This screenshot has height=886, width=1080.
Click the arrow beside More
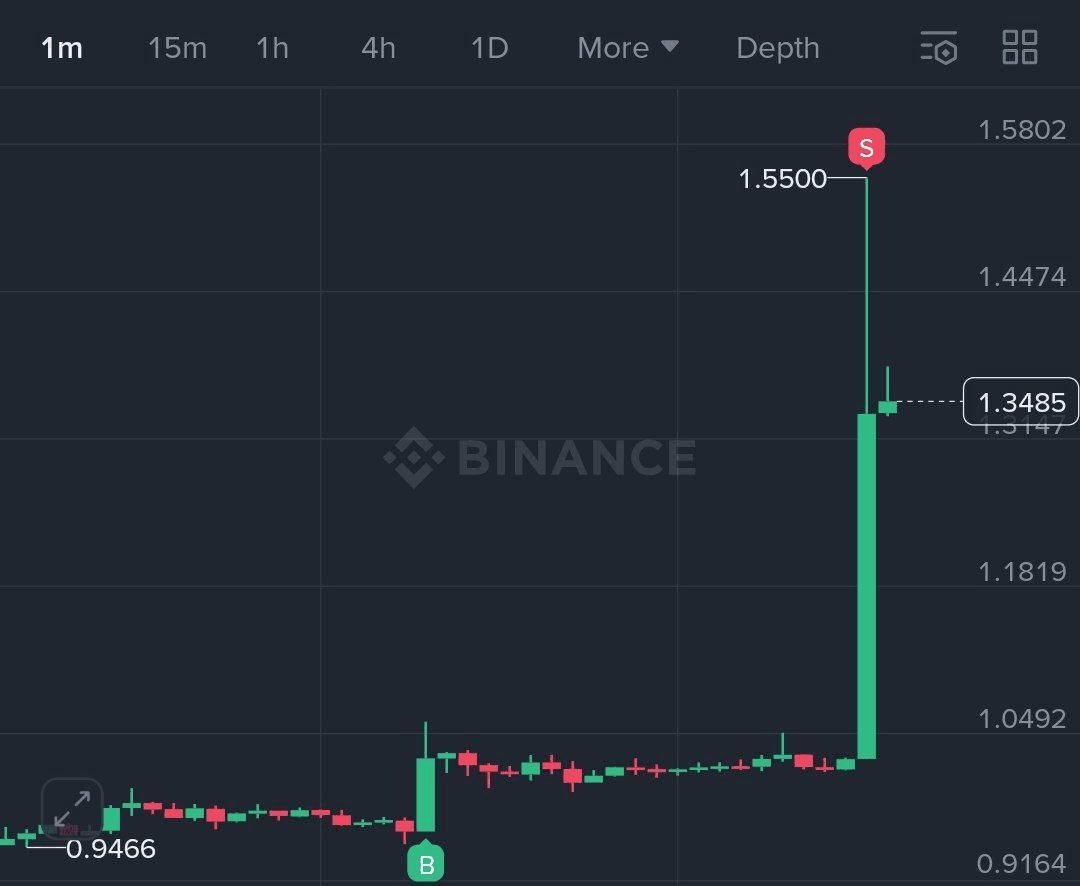[669, 46]
